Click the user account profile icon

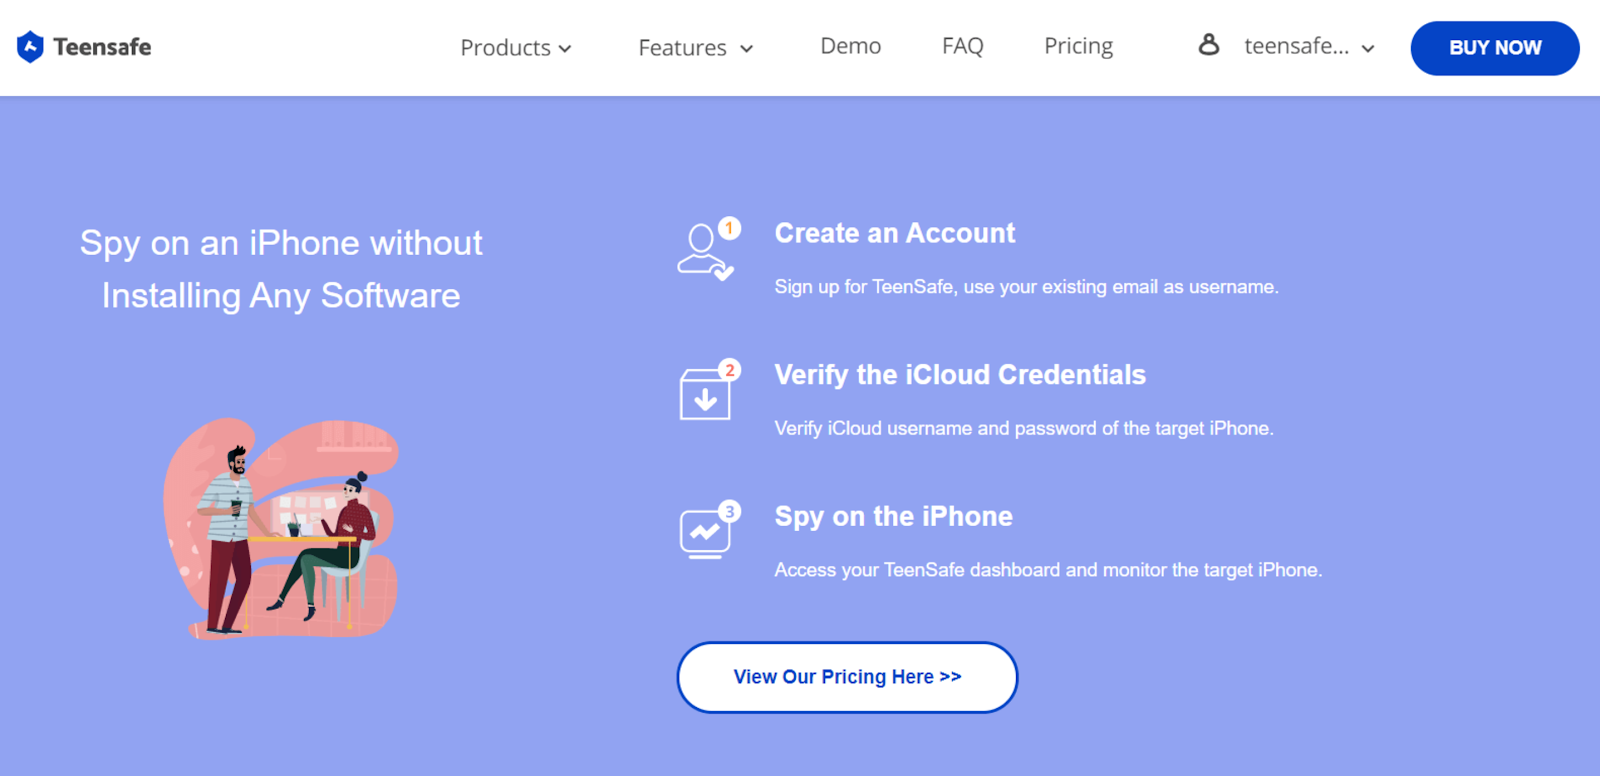tap(1209, 45)
